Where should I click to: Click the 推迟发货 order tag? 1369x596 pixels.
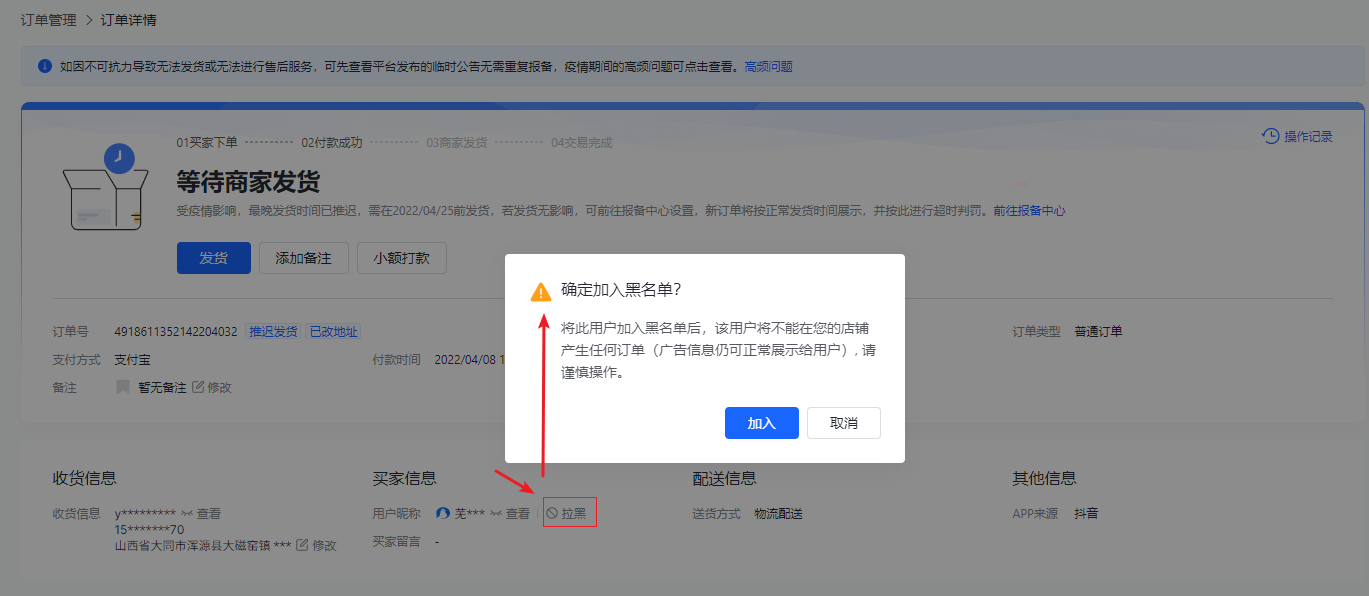pos(273,332)
